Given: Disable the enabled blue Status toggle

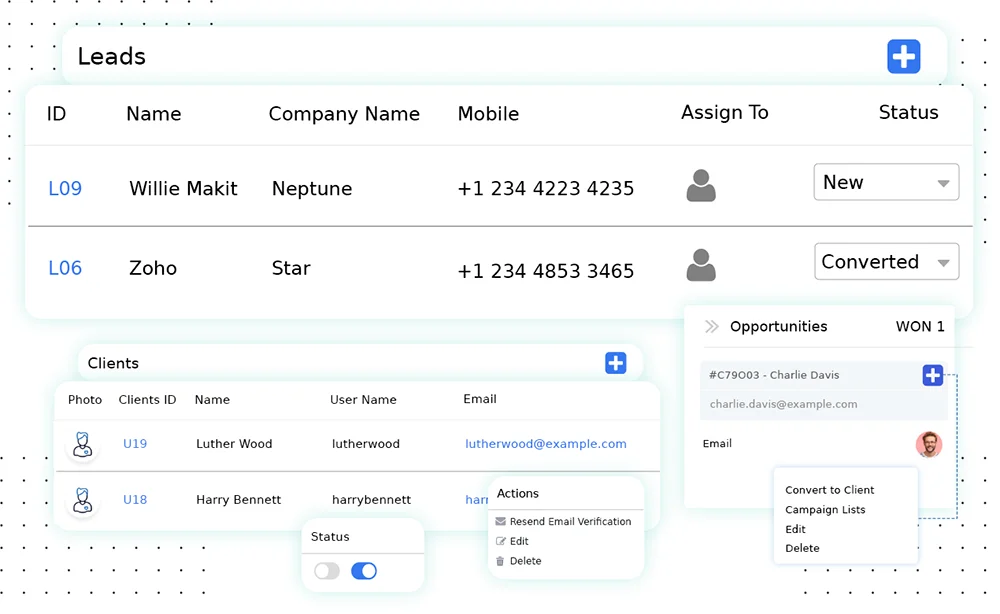Looking at the screenshot, I should coord(363,570).
